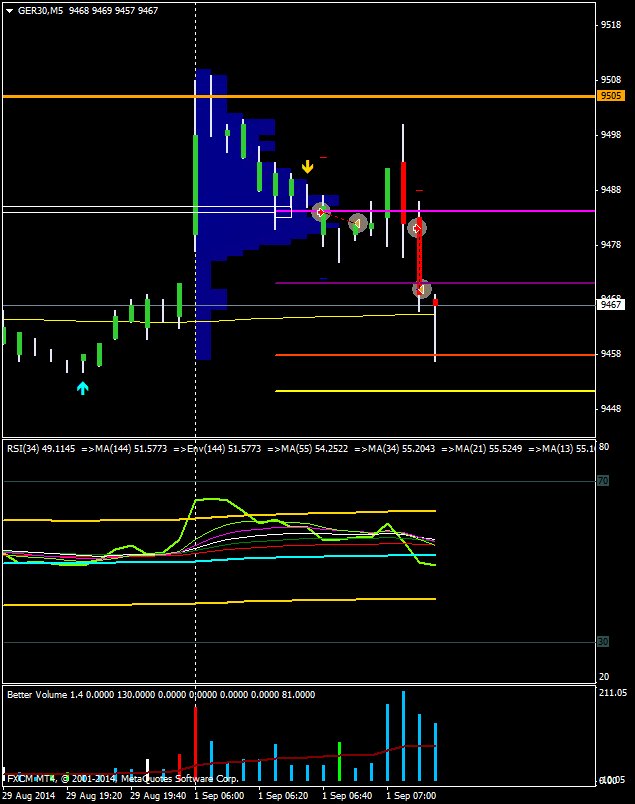Click the yellow down arrow signal marker
The width and height of the screenshot is (635, 804).
pos(308,167)
